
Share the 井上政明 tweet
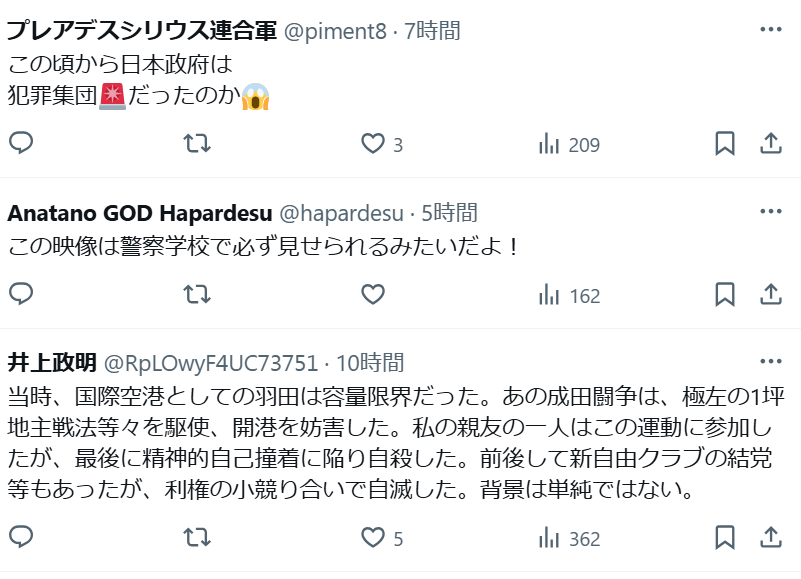[x=771, y=538]
